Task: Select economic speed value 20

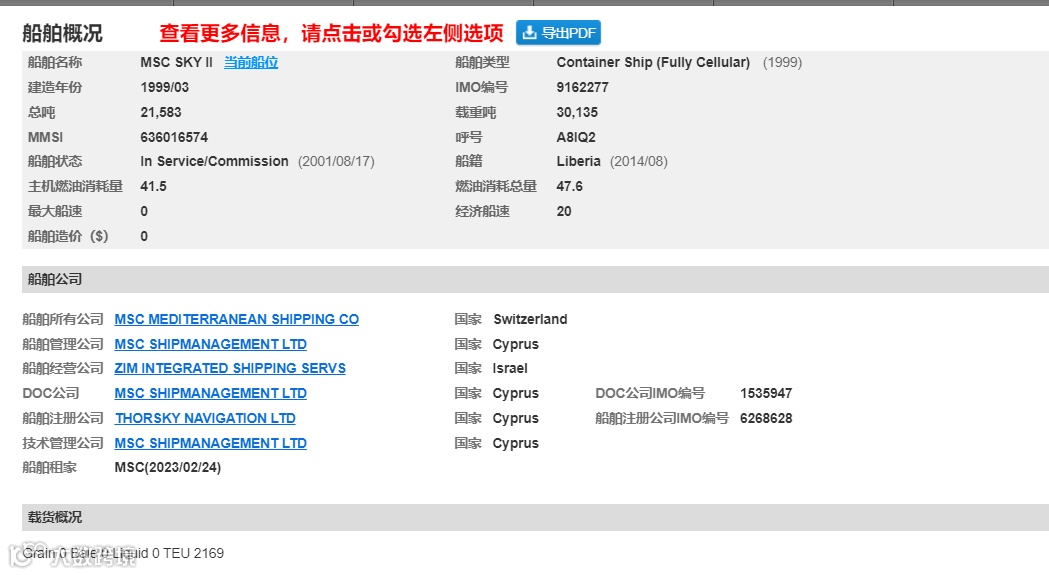Action: (x=564, y=212)
